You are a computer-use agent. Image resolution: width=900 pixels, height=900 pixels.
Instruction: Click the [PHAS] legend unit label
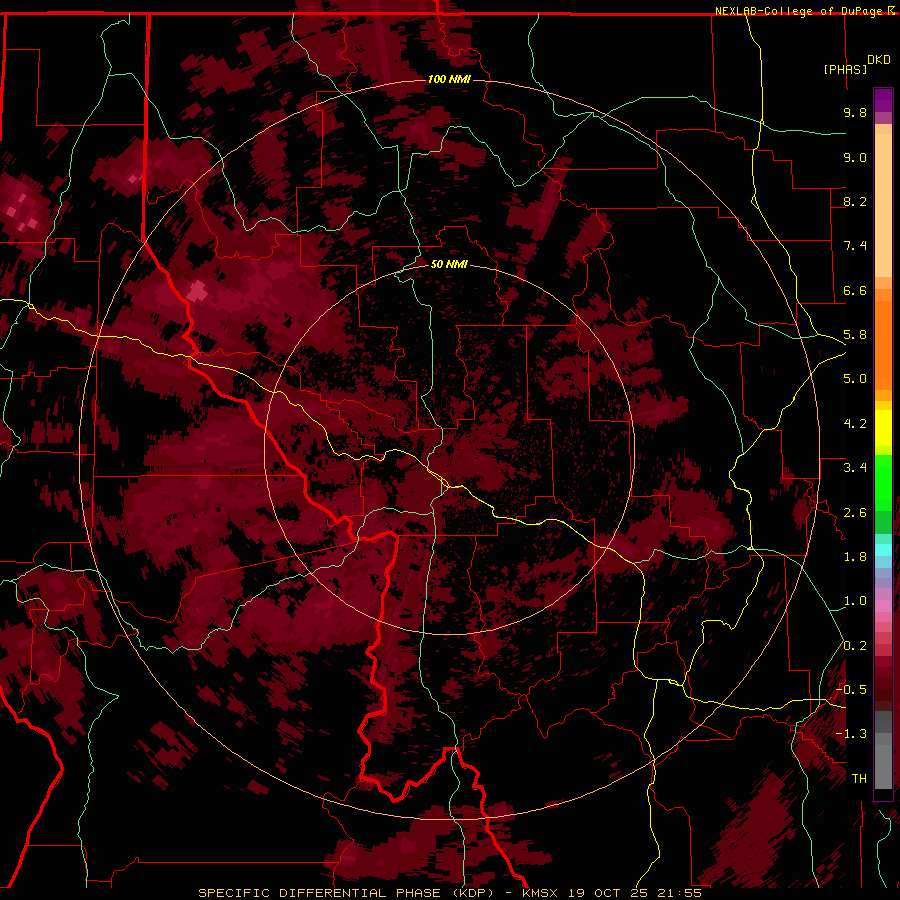point(845,69)
